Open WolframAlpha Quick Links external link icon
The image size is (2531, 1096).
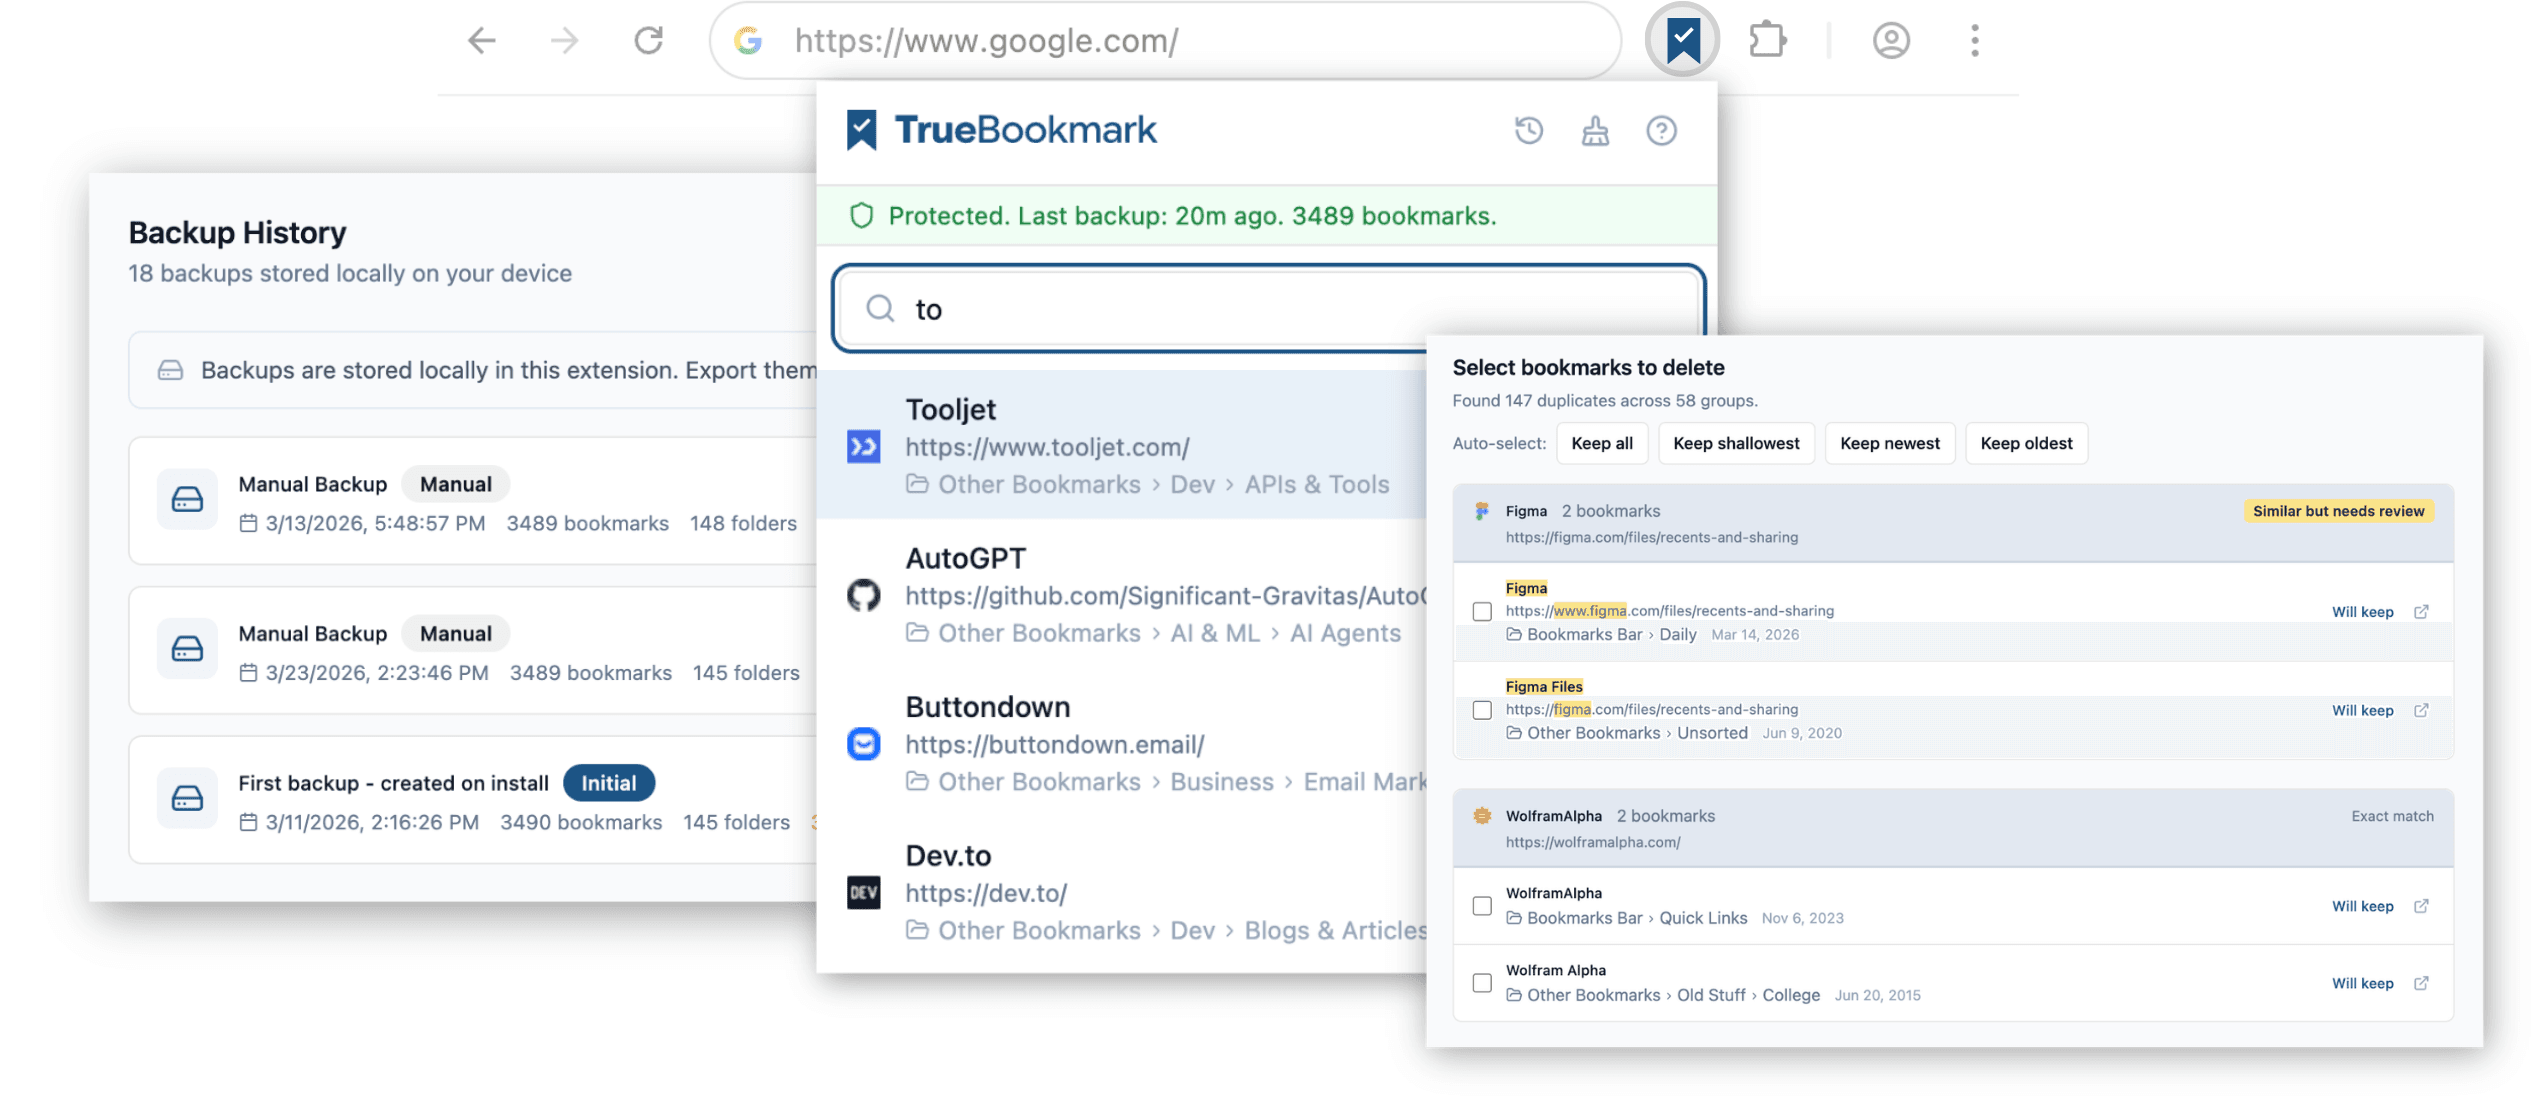coord(2421,906)
